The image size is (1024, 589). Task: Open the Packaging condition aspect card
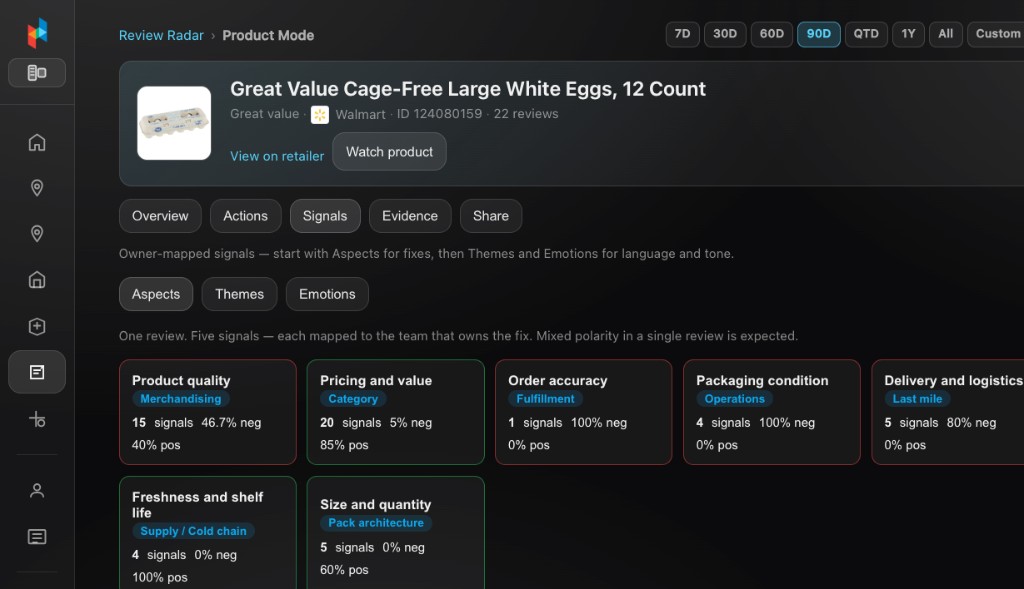coord(772,412)
